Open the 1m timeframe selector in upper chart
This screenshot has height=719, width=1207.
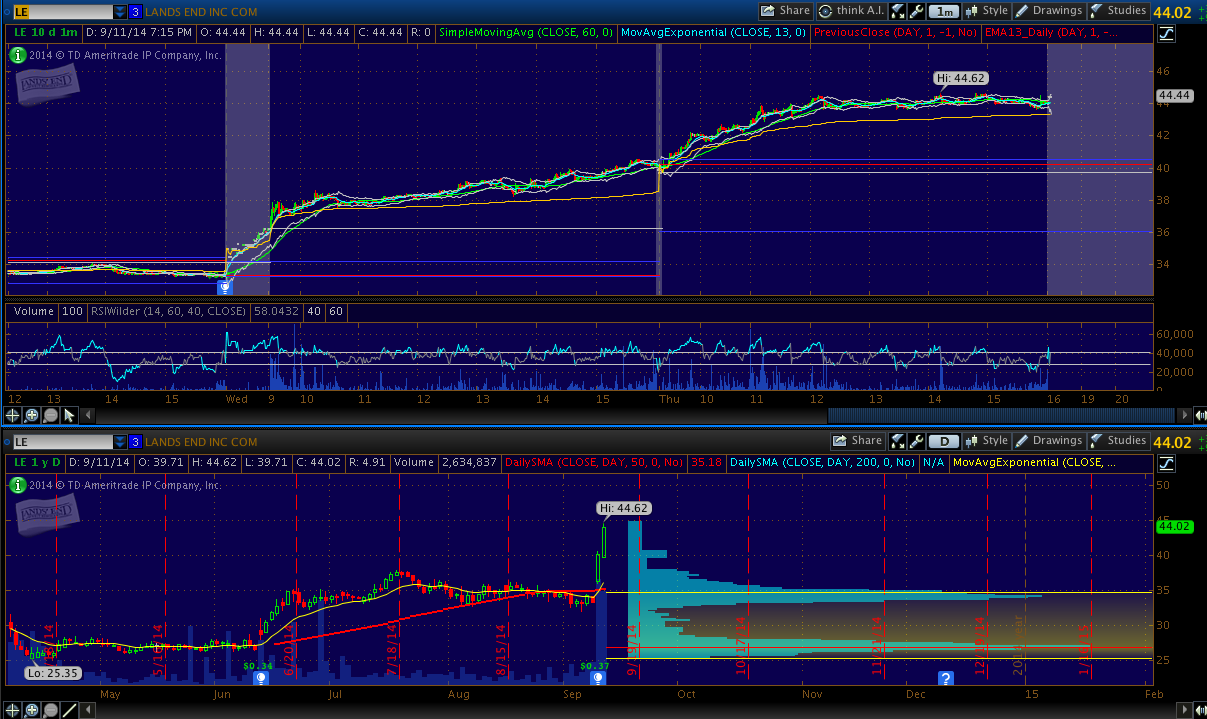[x=943, y=11]
